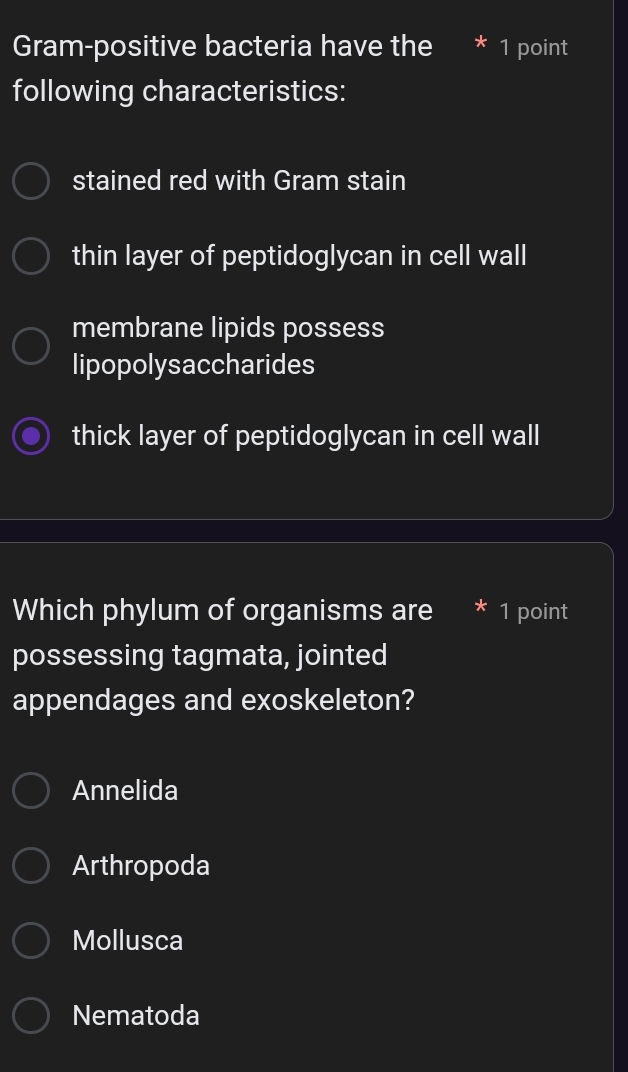This screenshot has height=1072, width=628.
Task: Select the 'stained red with Gram stain' option
Action: click(x=31, y=181)
